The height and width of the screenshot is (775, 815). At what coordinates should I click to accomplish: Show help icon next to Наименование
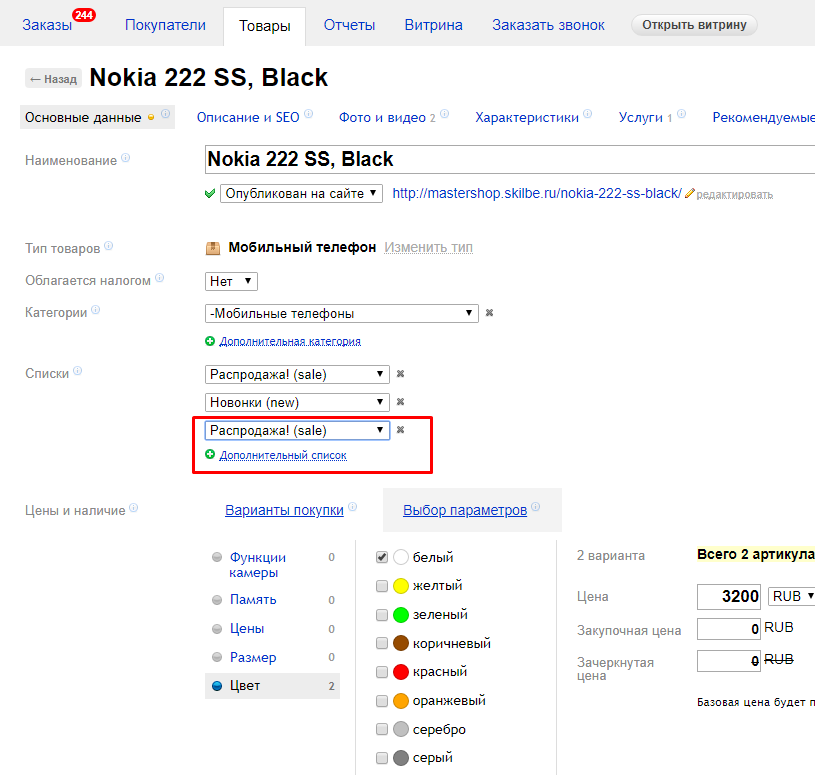pos(125,159)
